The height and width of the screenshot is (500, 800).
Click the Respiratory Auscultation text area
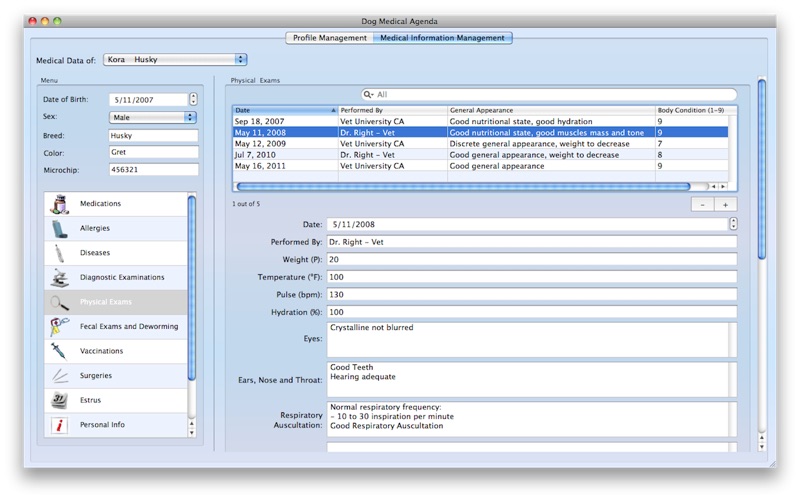point(532,419)
